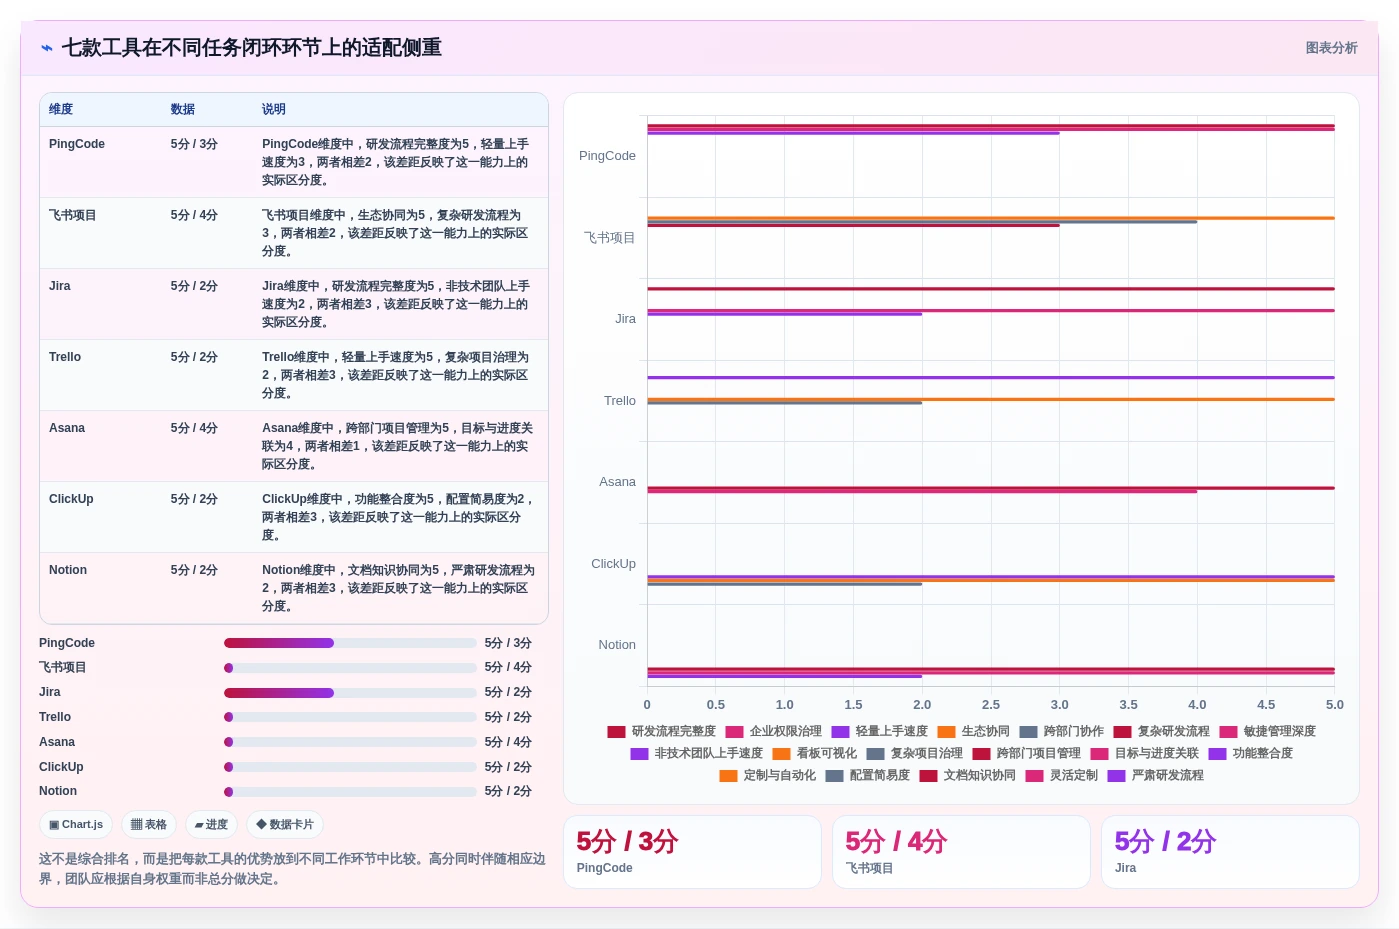Toggle the 定制与自动化 legend item
The height and width of the screenshot is (929, 1399).
[767, 776]
